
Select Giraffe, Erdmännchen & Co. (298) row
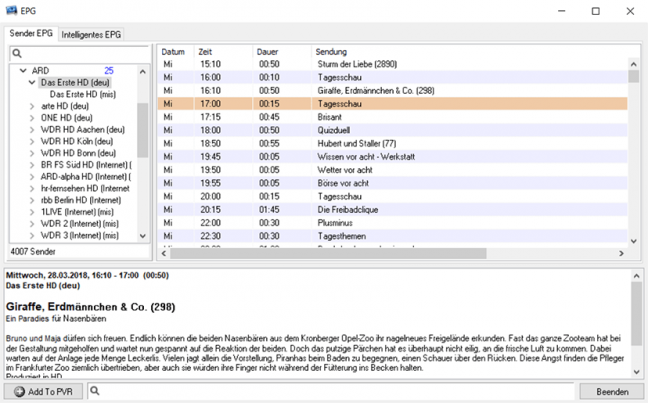click(393, 91)
